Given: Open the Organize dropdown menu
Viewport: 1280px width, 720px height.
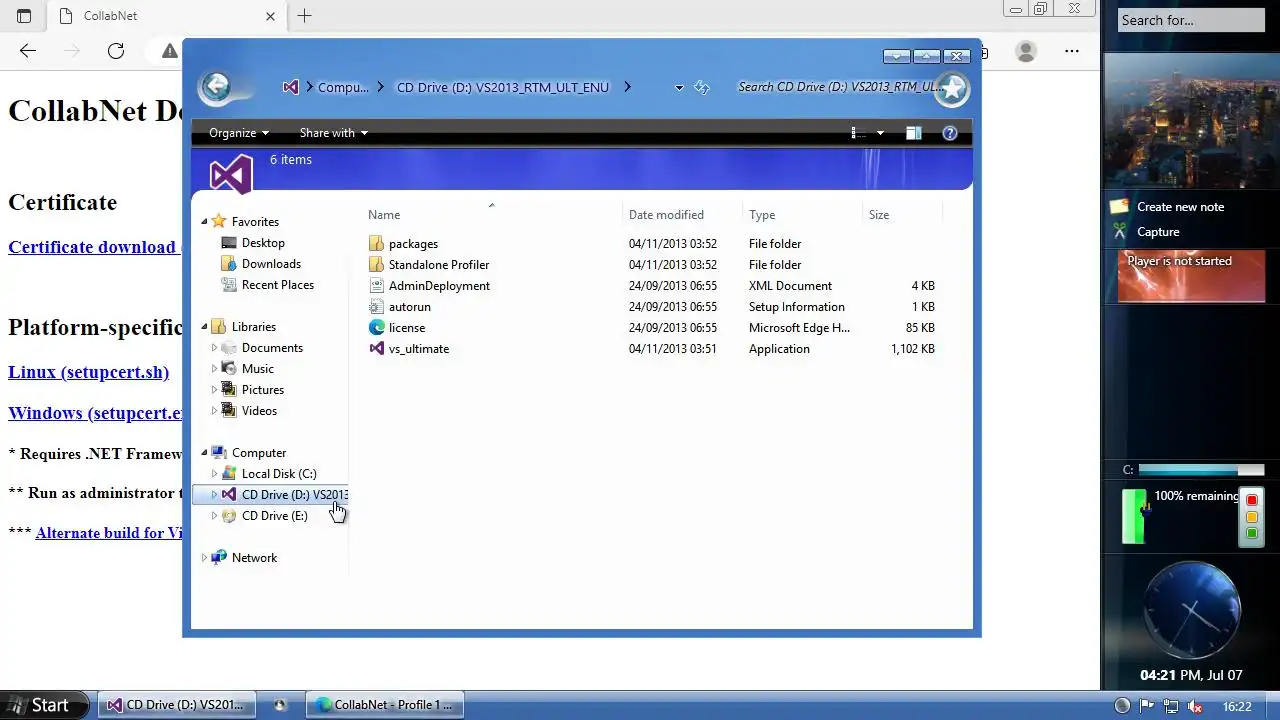Looking at the screenshot, I should pyautogui.click(x=239, y=133).
